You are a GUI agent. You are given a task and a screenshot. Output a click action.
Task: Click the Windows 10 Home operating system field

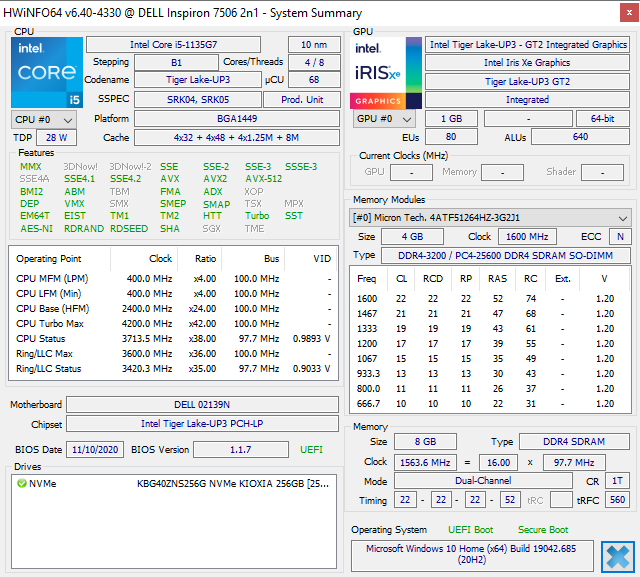[472, 554]
